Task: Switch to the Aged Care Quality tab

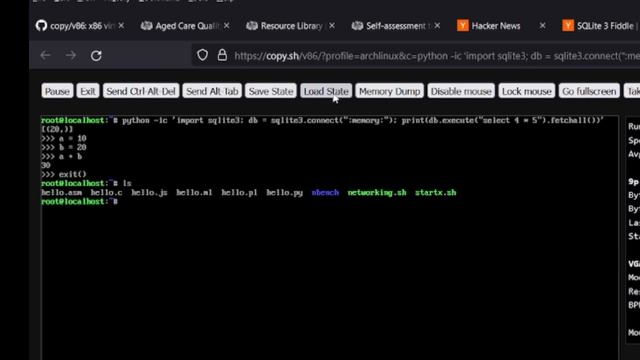Action: (186, 26)
